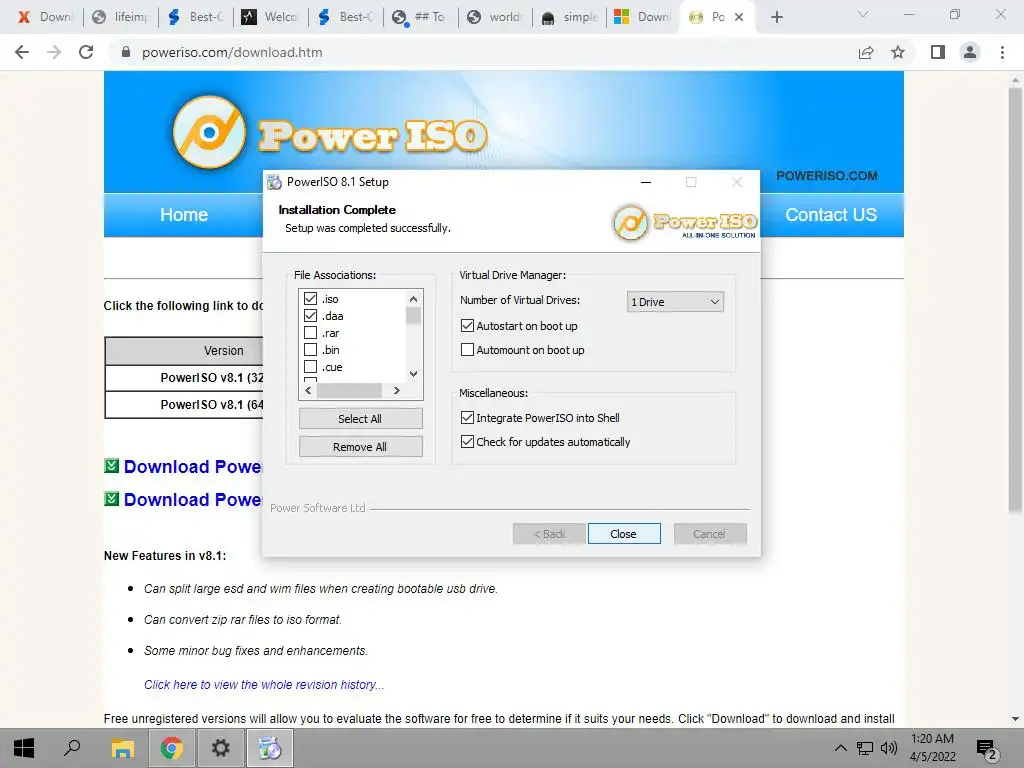This screenshot has width=1024, height=768.
Task: Open the notification center icon
Action: click(987, 750)
